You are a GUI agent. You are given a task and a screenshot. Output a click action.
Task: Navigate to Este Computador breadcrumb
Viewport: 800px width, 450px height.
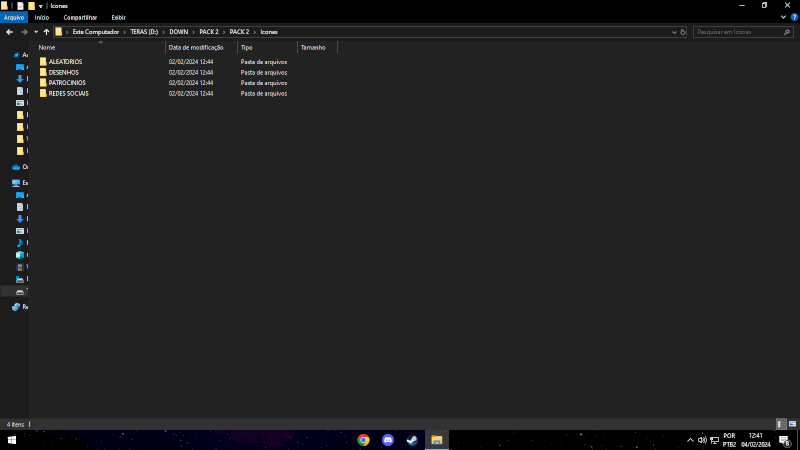(95, 32)
